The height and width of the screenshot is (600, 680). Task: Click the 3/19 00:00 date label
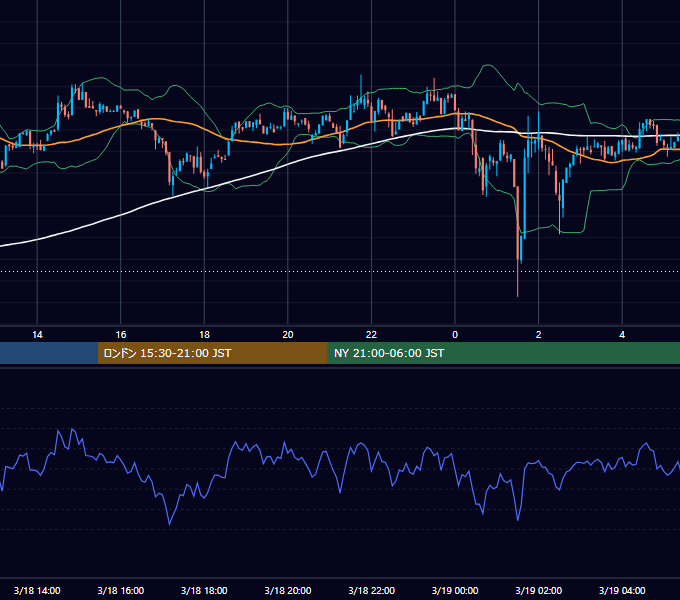point(455,590)
